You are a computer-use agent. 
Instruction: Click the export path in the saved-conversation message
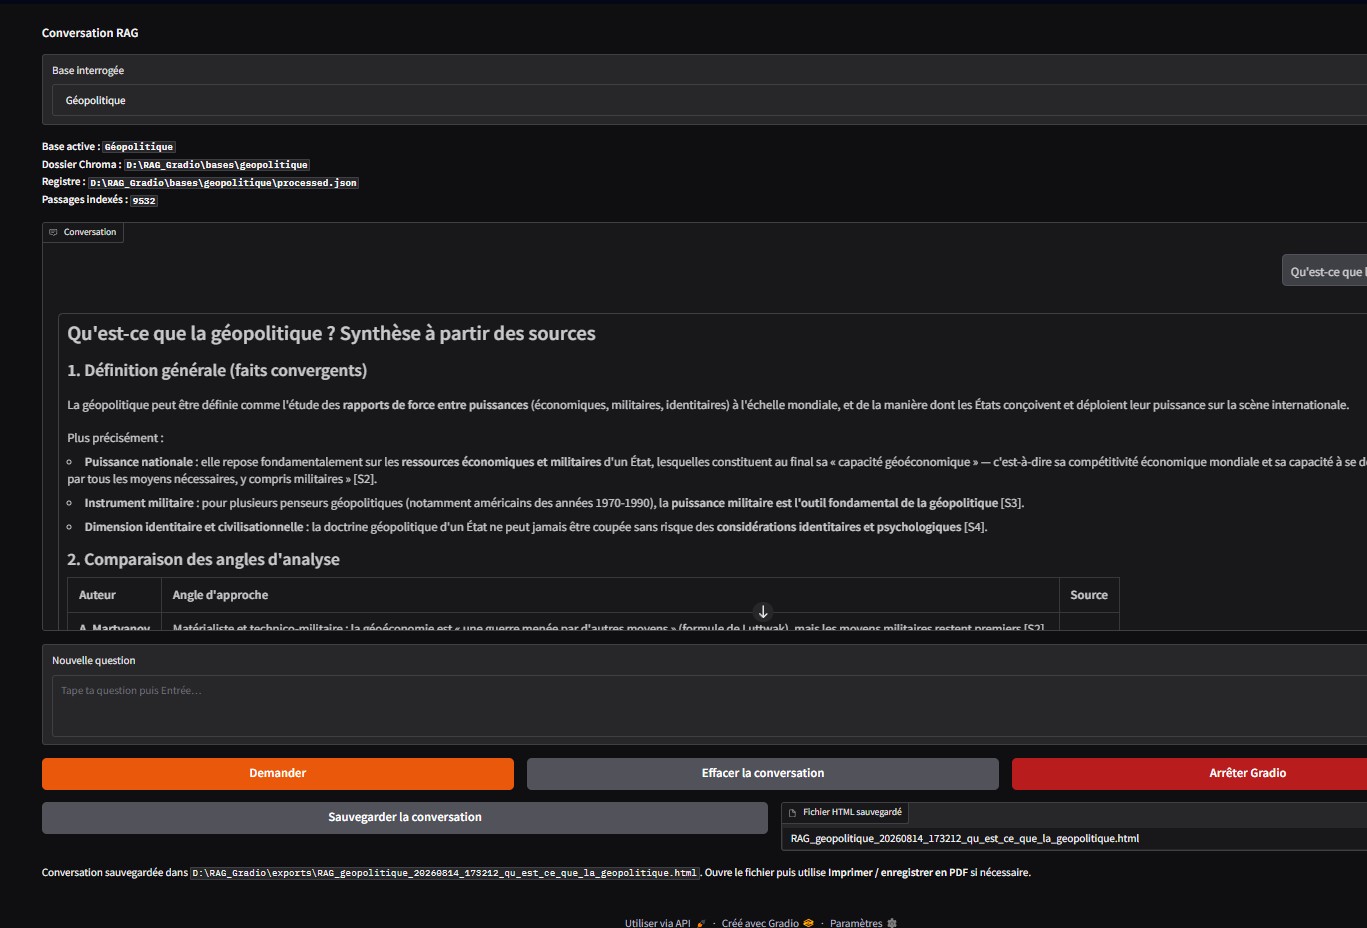(445, 873)
